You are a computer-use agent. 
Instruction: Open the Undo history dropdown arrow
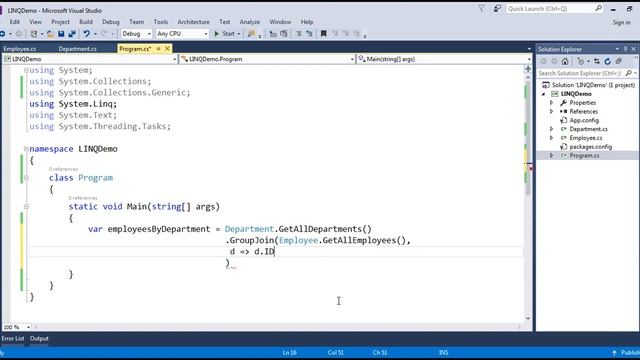pyautogui.click(x=95, y=34)
